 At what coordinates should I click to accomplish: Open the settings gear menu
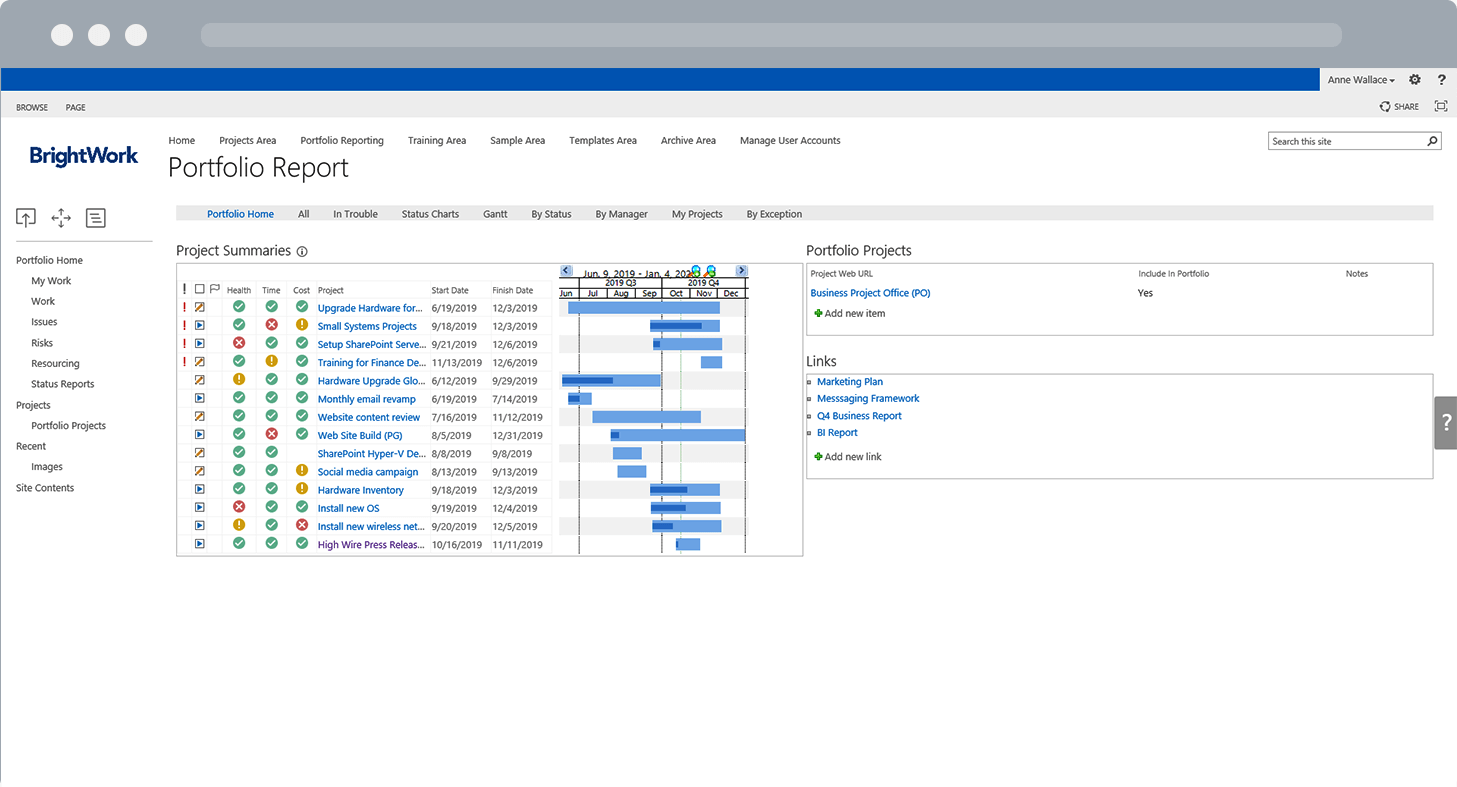coord(1414,80)
